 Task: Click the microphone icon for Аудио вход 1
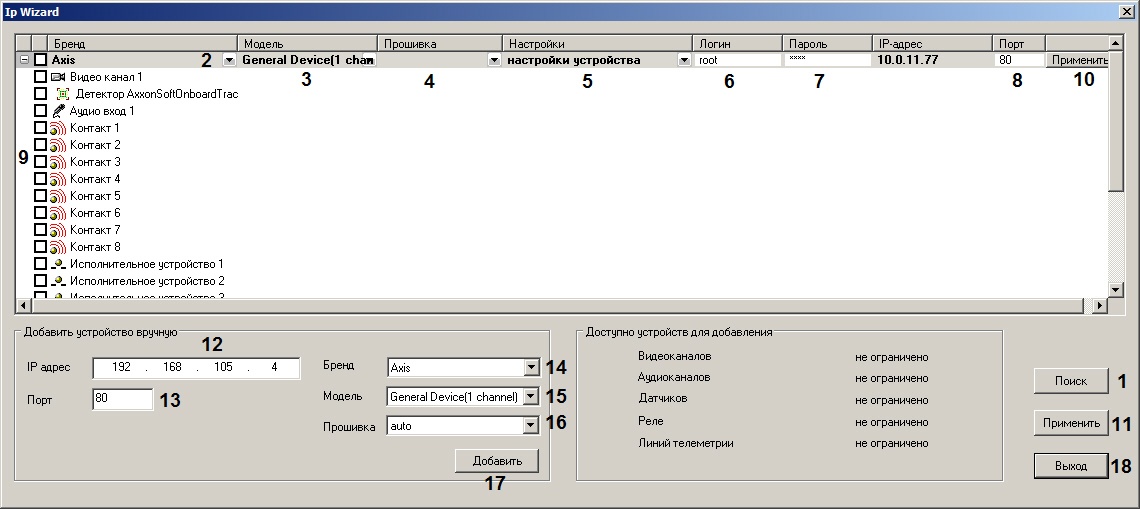coord(58,111)
